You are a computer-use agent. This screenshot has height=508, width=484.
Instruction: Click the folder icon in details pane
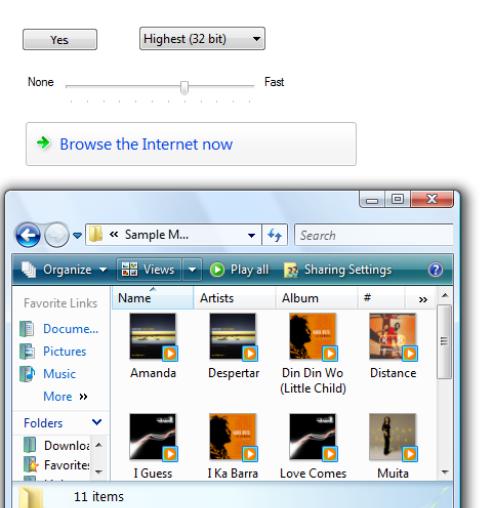[x=31, y=497]
